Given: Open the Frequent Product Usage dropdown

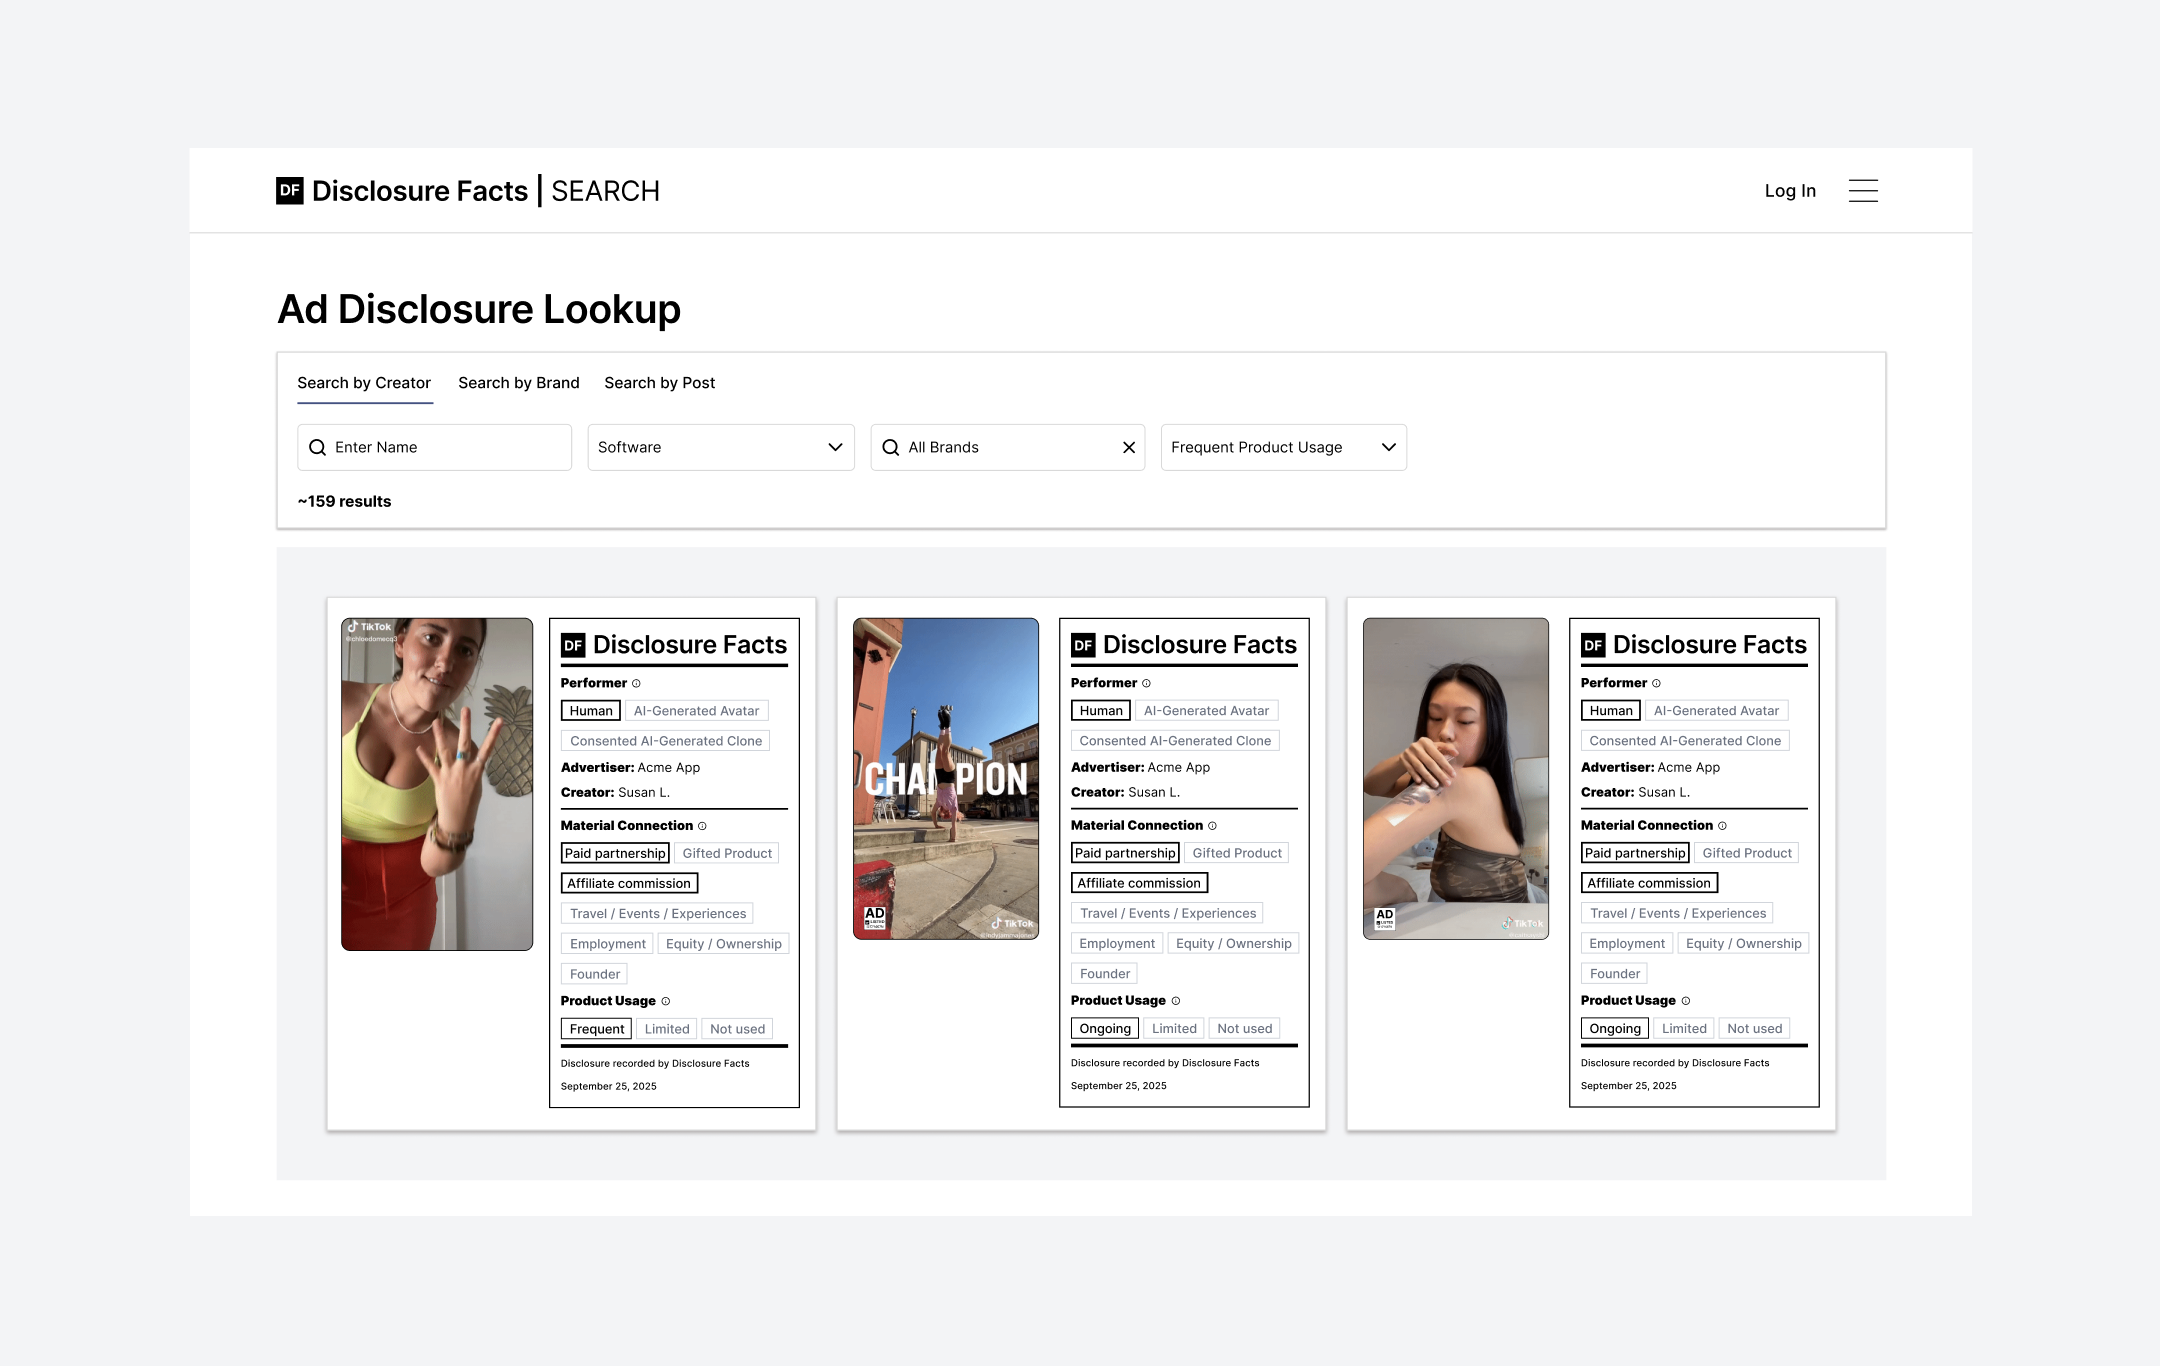Looking at the screenshot, I should (1283, 447).
